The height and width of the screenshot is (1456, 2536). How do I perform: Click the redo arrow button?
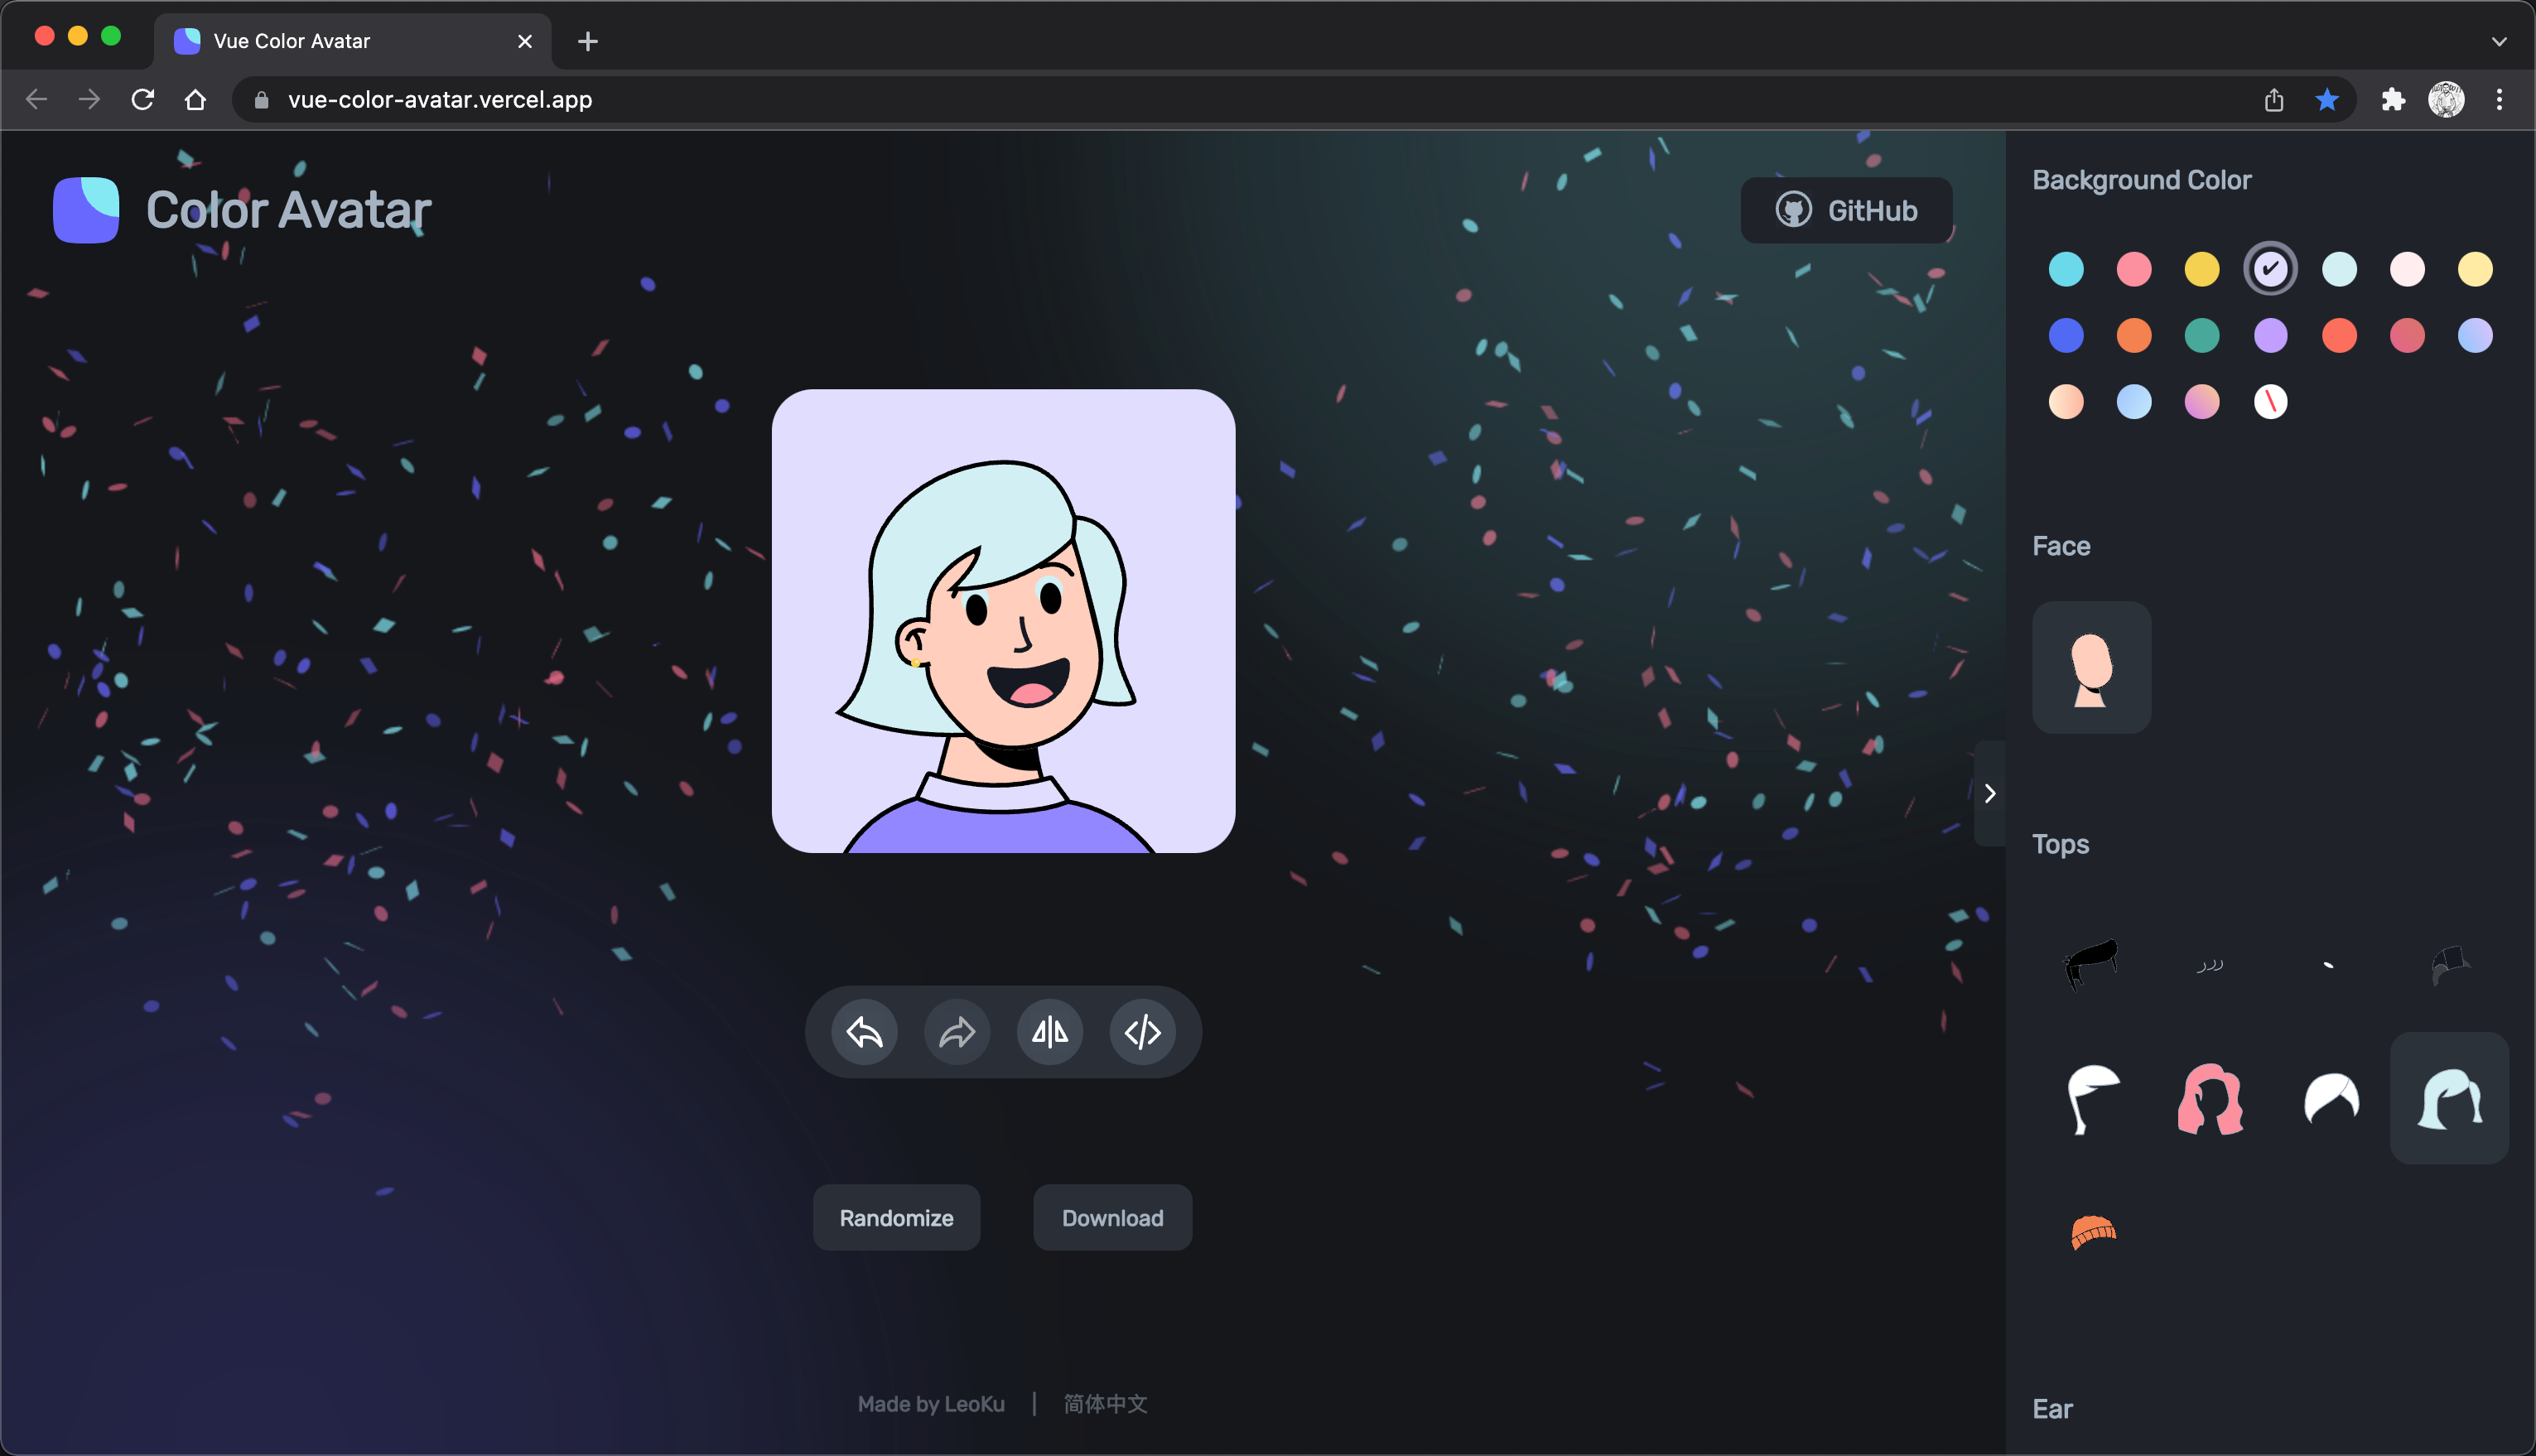957,1031
